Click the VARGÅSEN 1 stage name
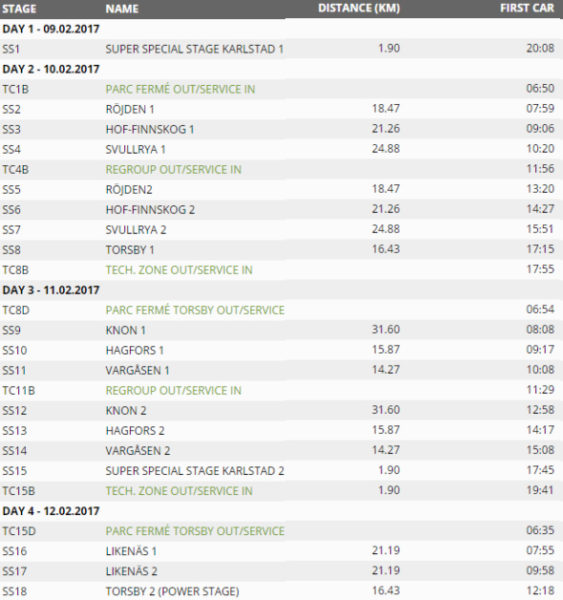The width and height of the screenshot is (563, 600). coord(137,370)
